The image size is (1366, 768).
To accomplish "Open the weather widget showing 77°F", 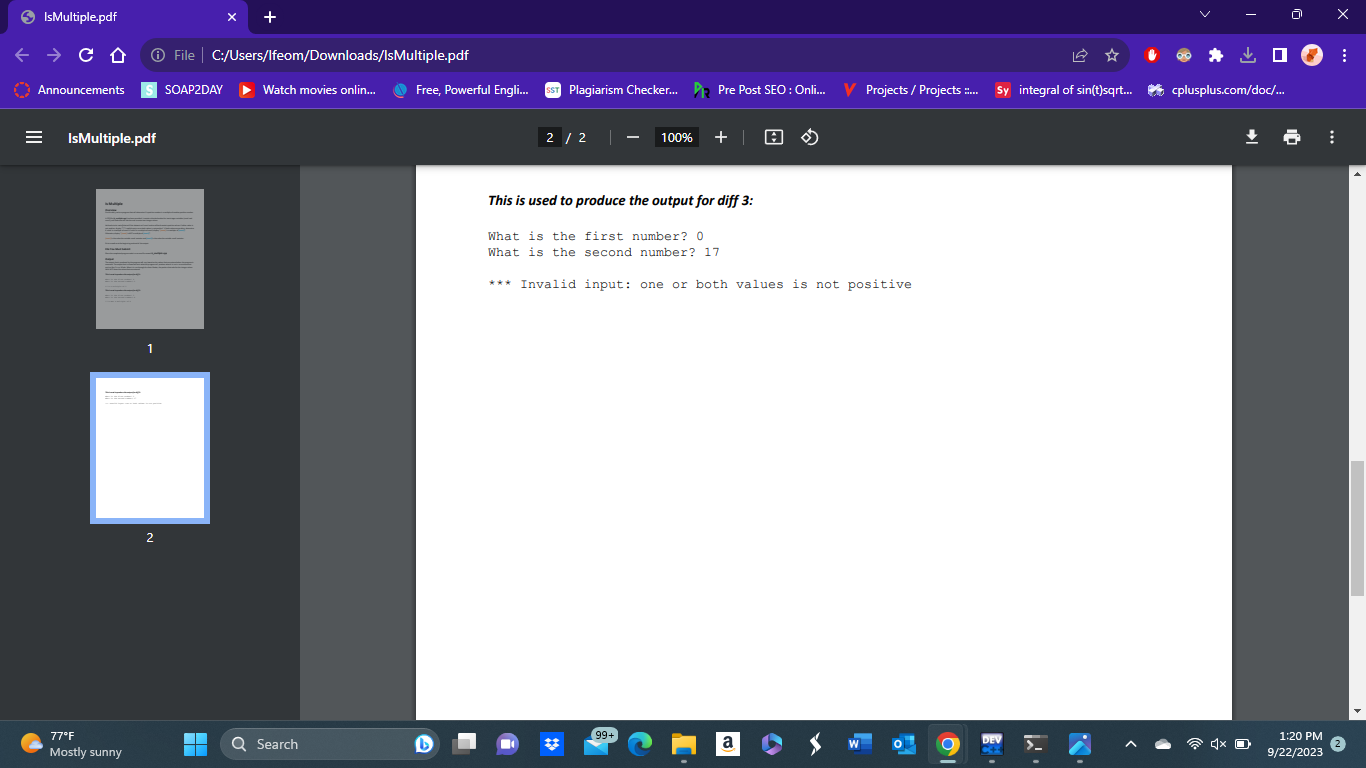I will pos(60,744).
